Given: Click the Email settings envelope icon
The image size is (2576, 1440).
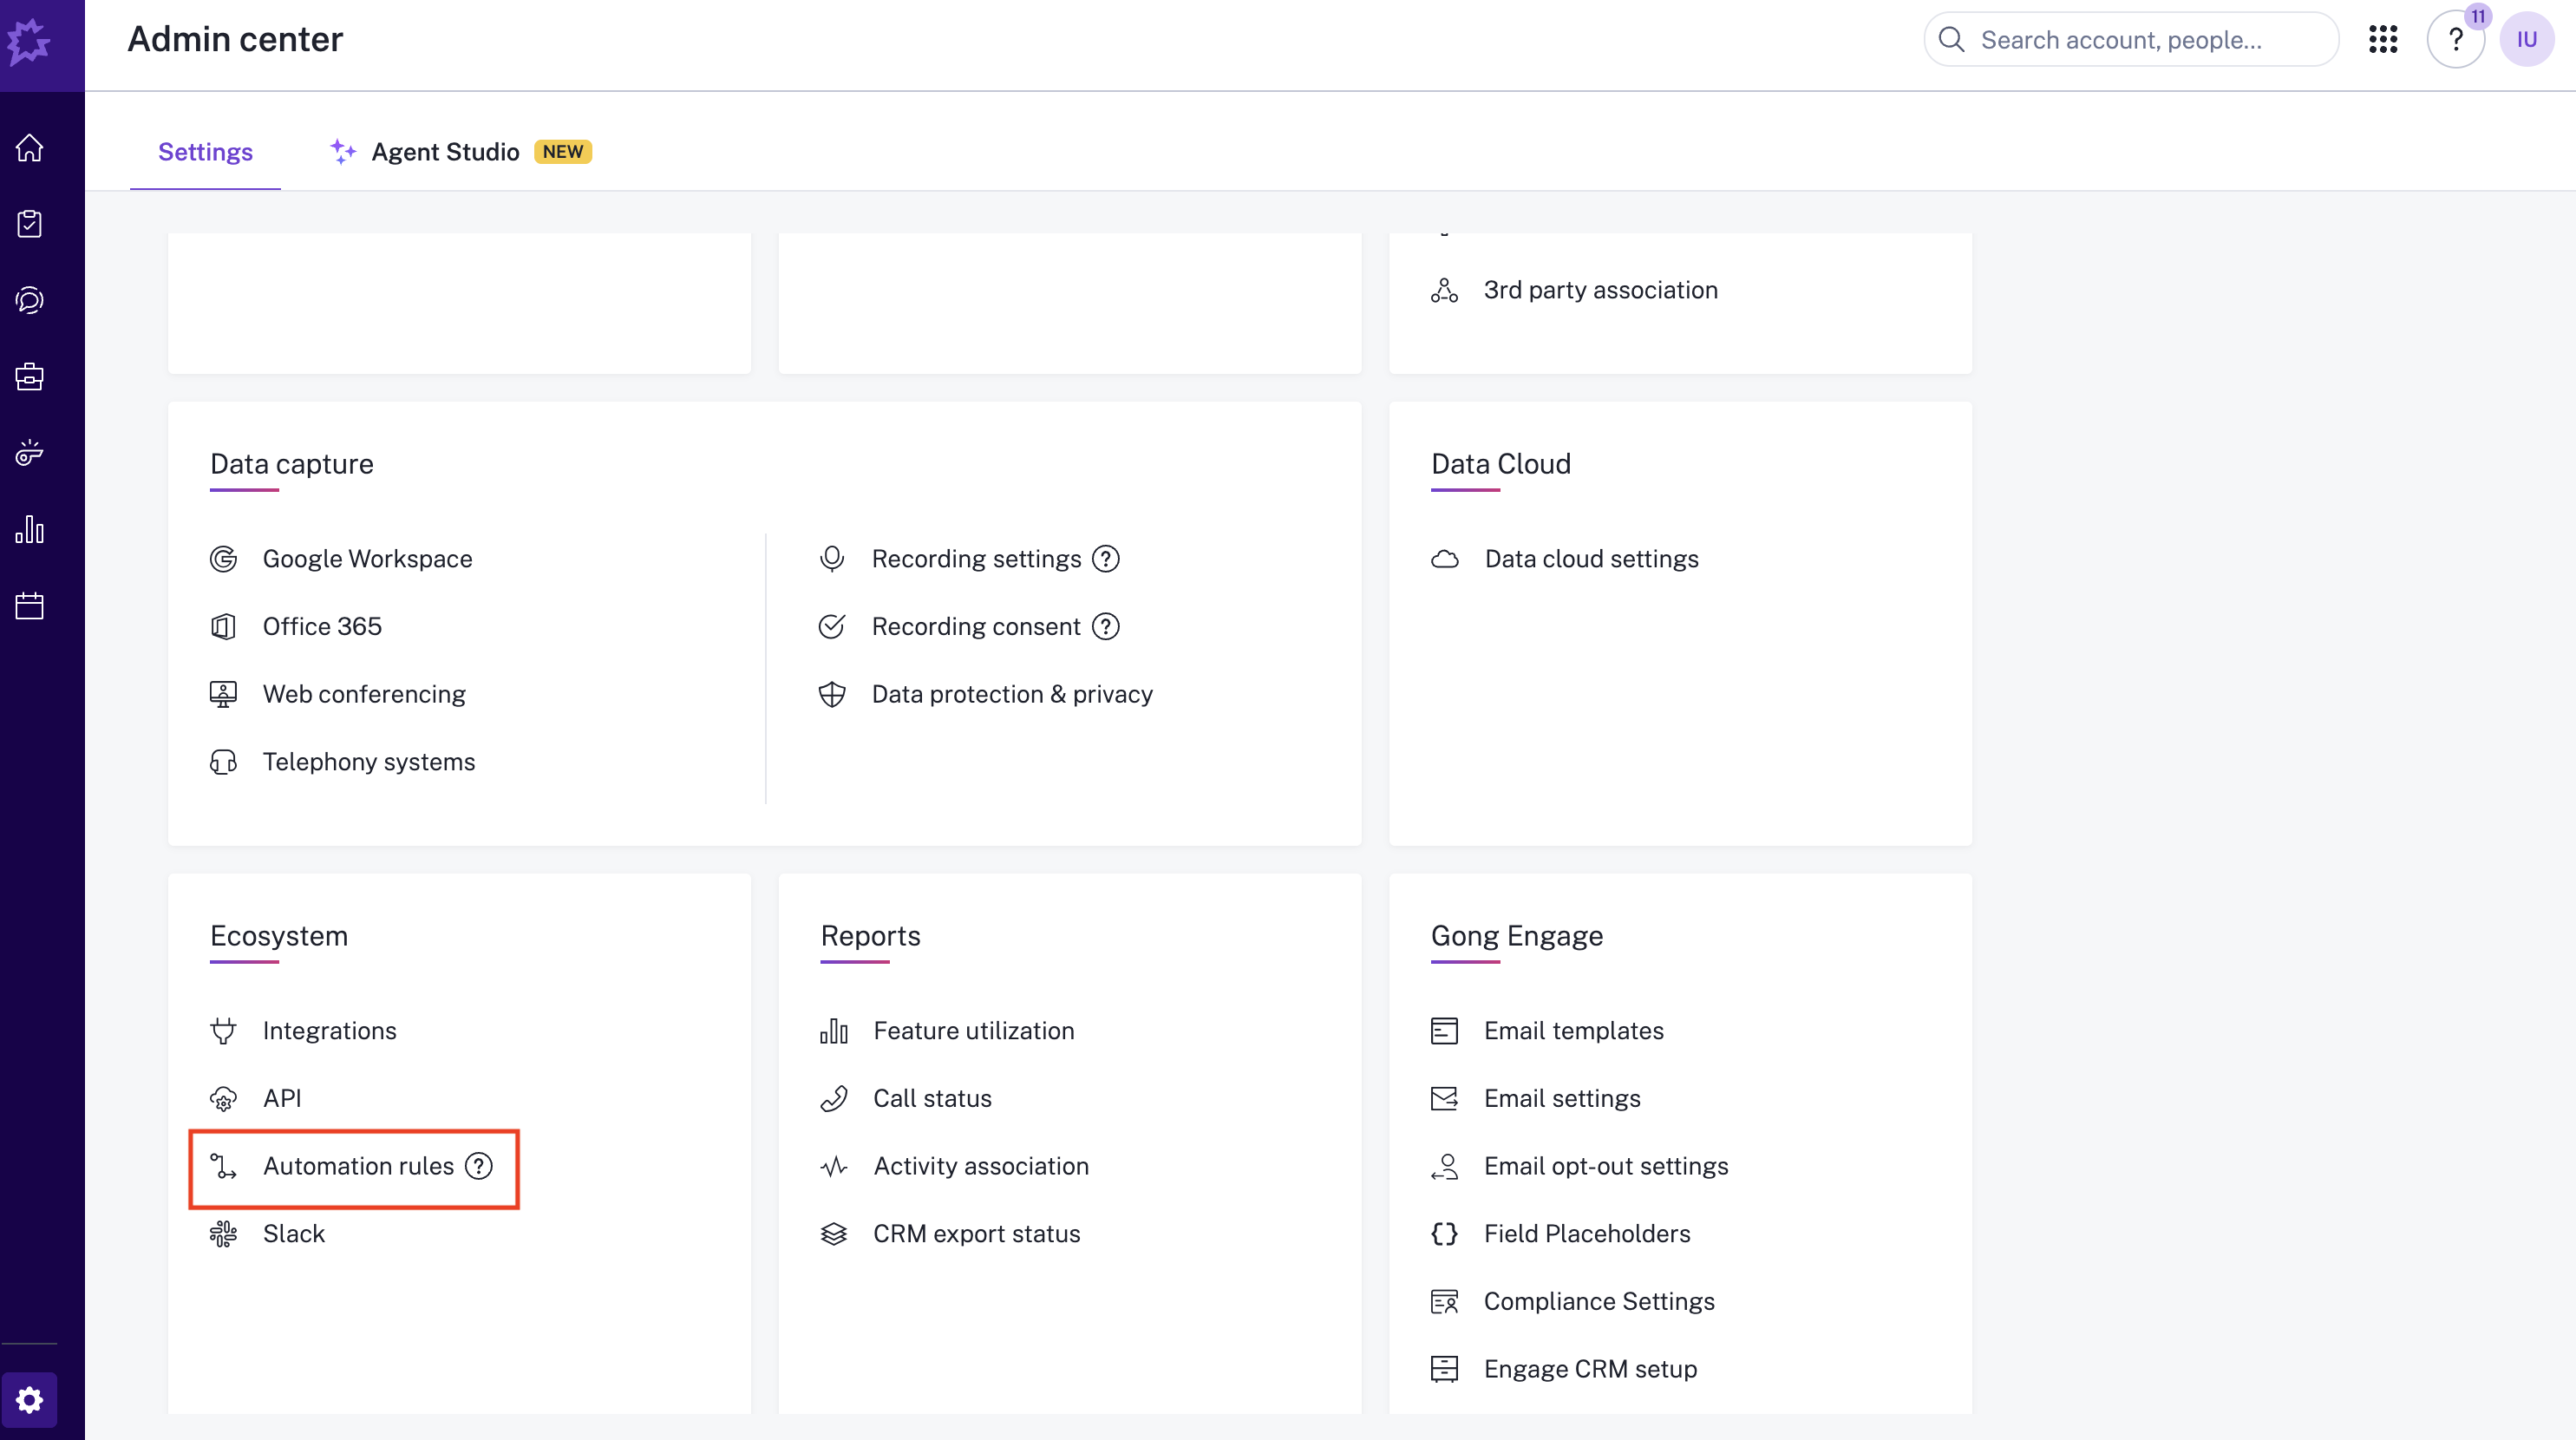Looking at the screenshot, I should pos(1445,1098).
